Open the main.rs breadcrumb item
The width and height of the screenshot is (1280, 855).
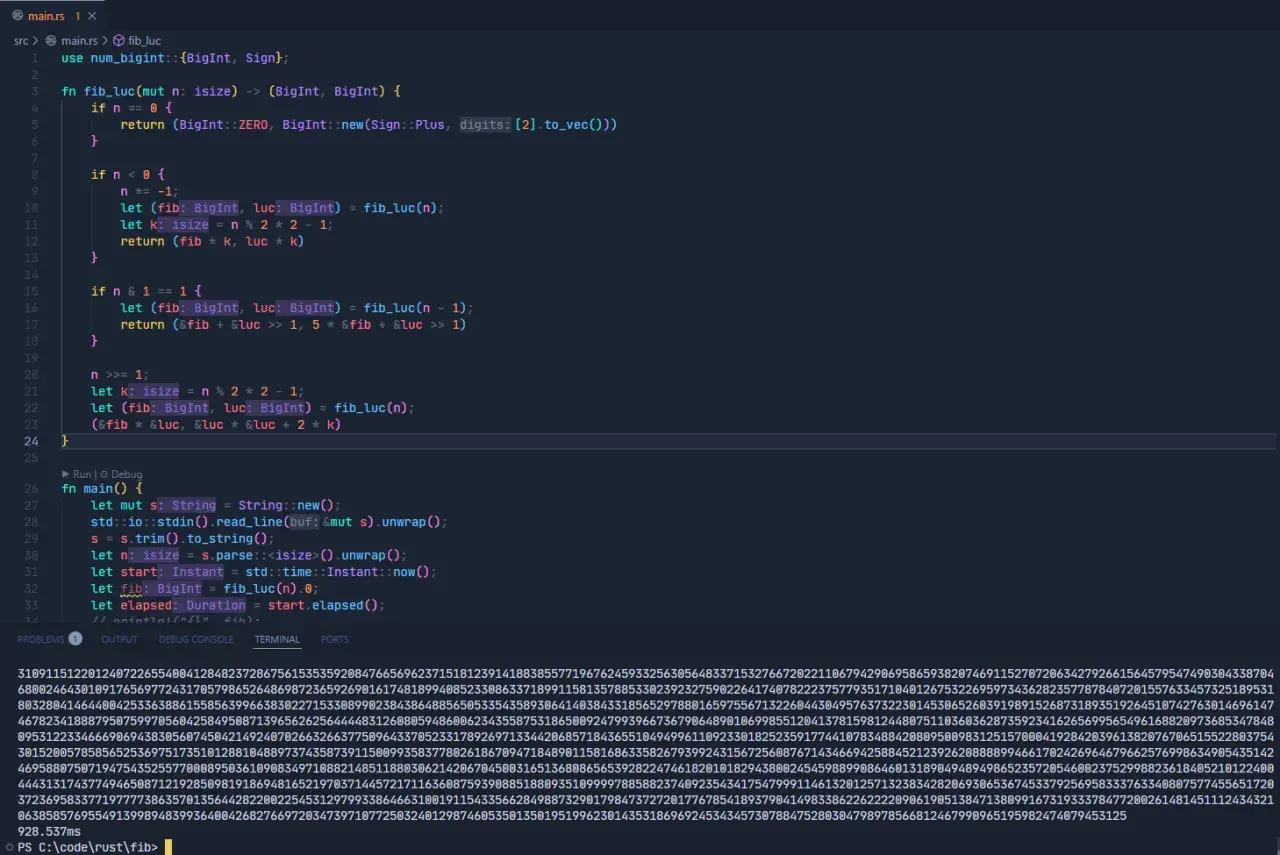click(79, 41)
